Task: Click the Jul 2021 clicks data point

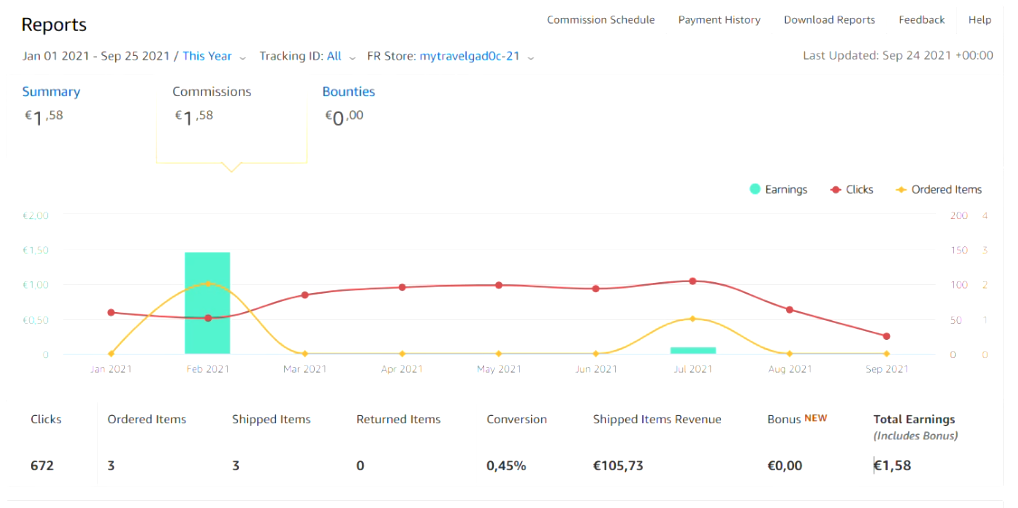Action: pos(693,281)
